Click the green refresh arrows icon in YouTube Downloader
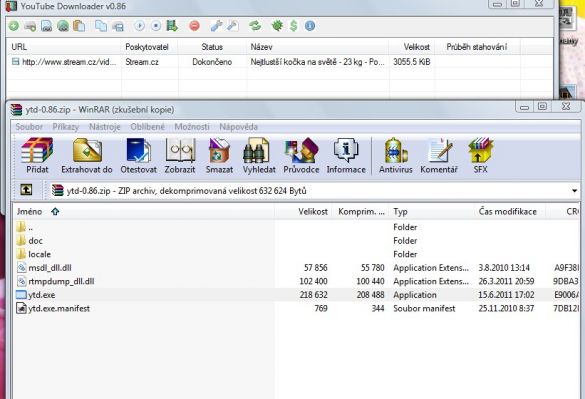585x399 pixels. (255, 26)
